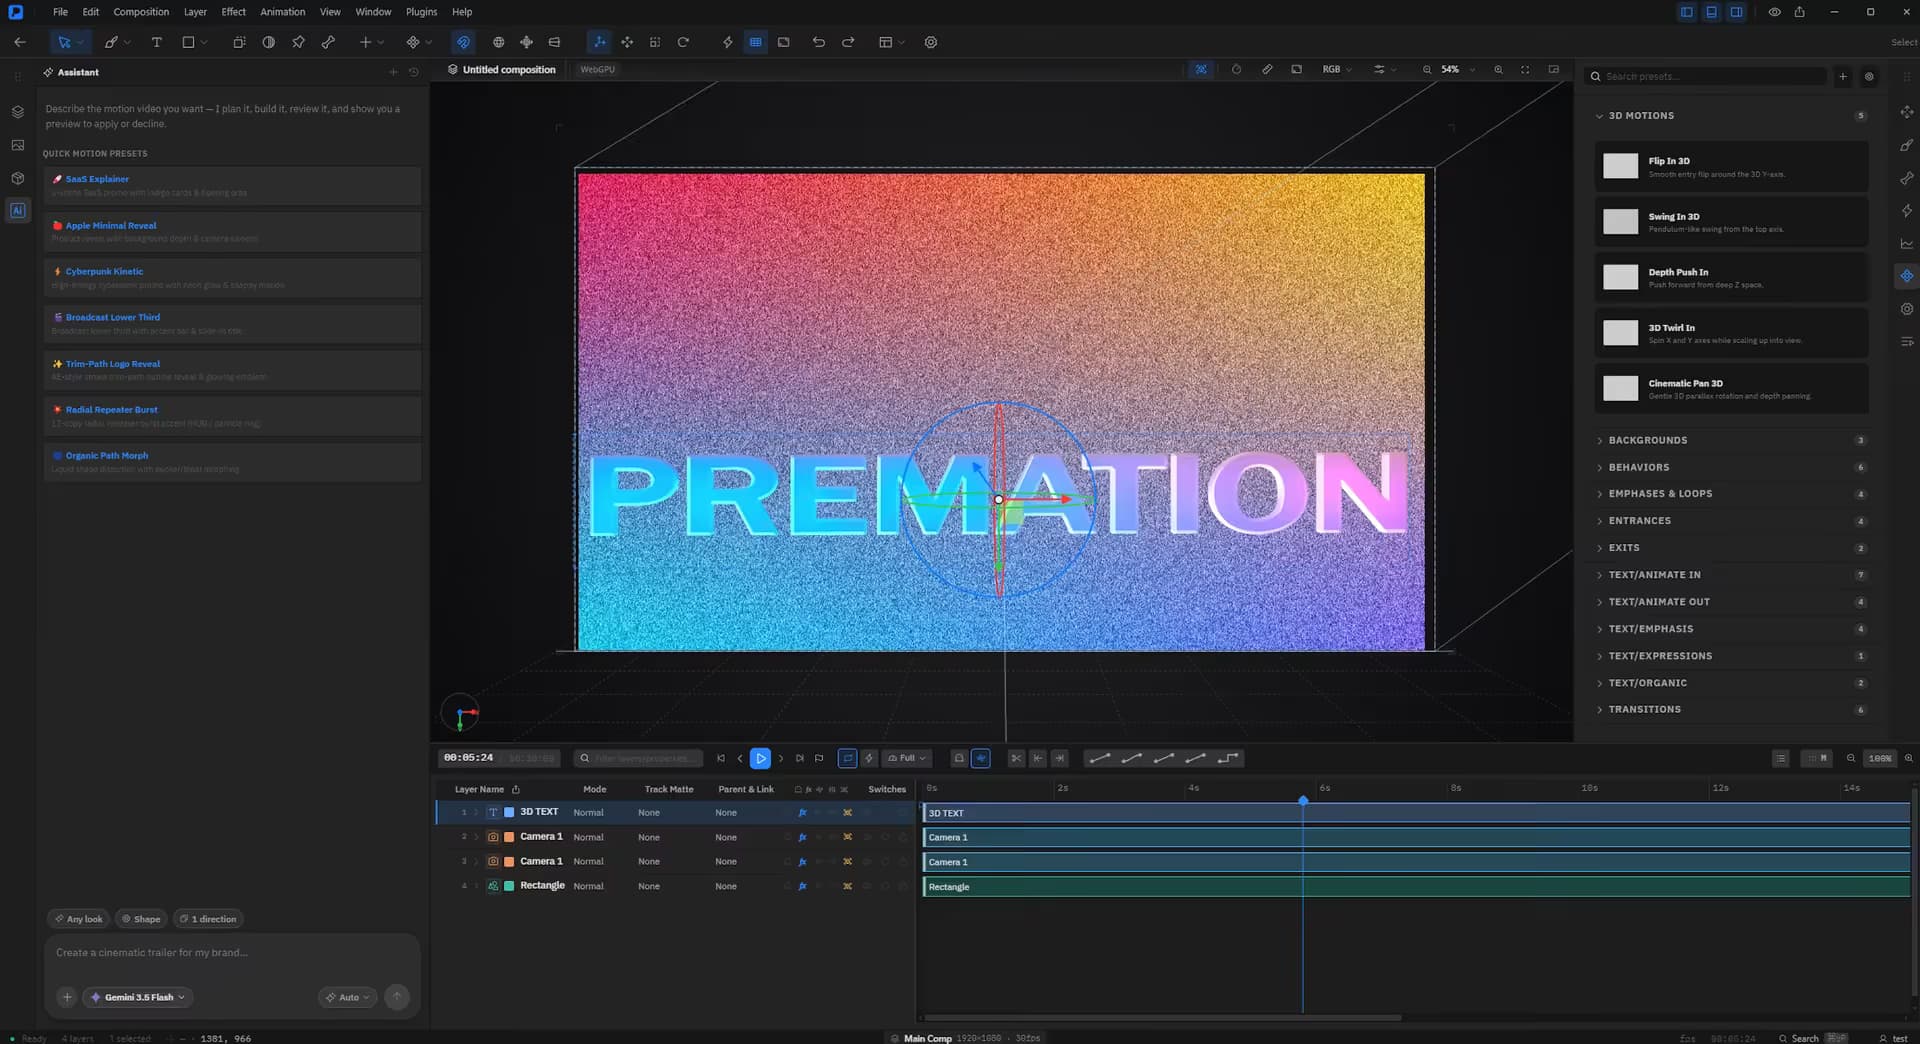Screen dimensions: 1920x1044
Task: Click the rotate tool icon
Action: 683,42
